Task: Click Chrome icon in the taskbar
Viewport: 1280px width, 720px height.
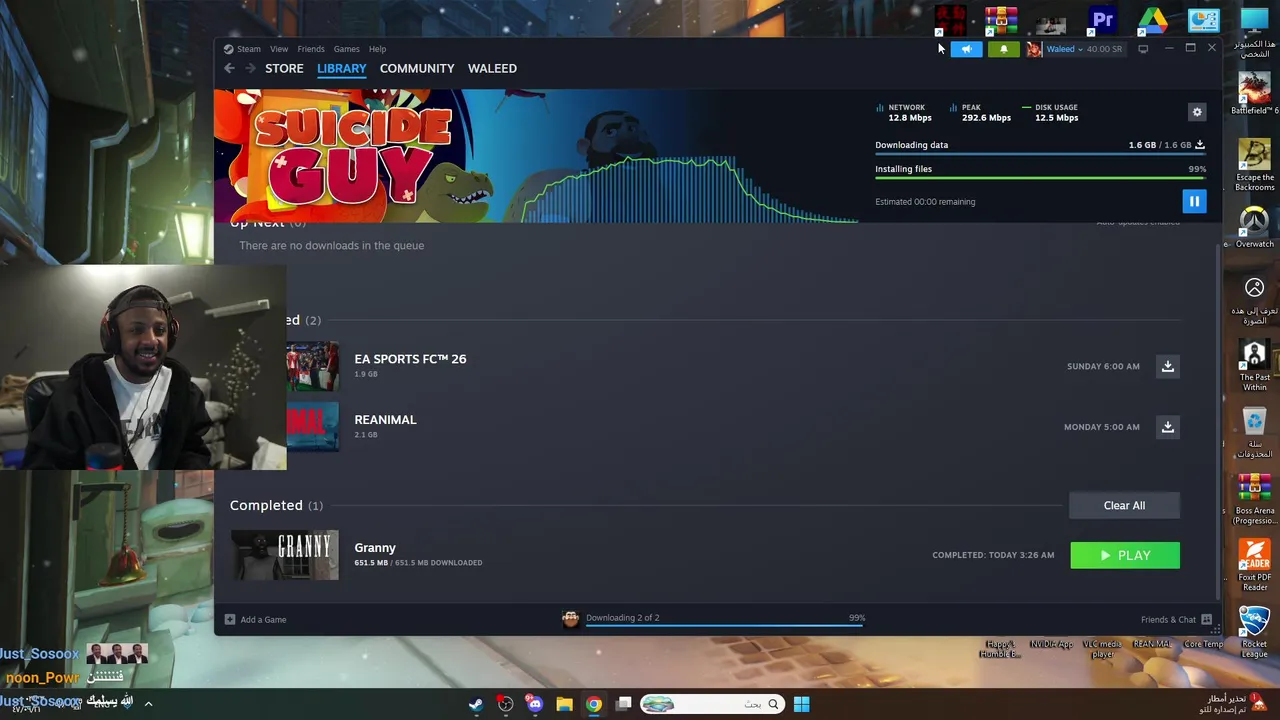Action: click(x=594, y=704)
